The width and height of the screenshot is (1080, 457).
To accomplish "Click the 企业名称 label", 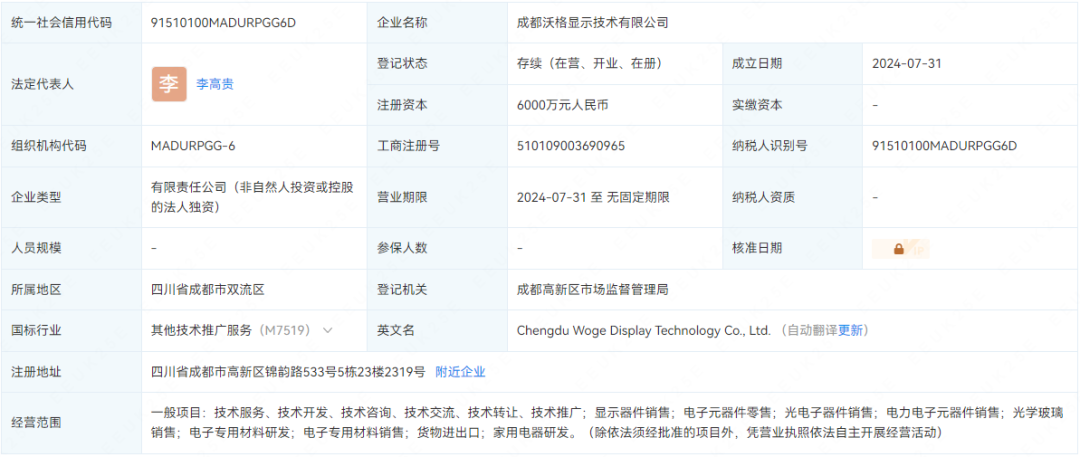I will coord(402,22).
